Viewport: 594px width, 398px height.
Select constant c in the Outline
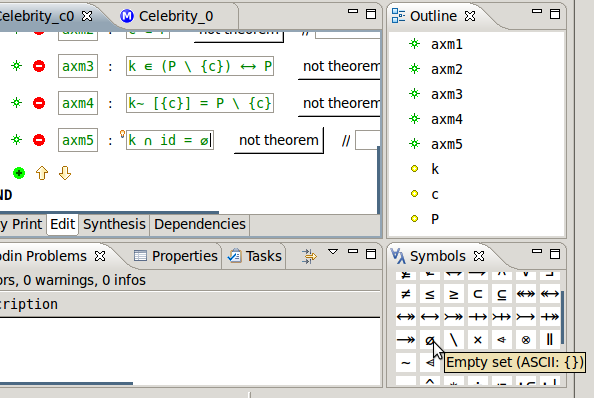435,194
